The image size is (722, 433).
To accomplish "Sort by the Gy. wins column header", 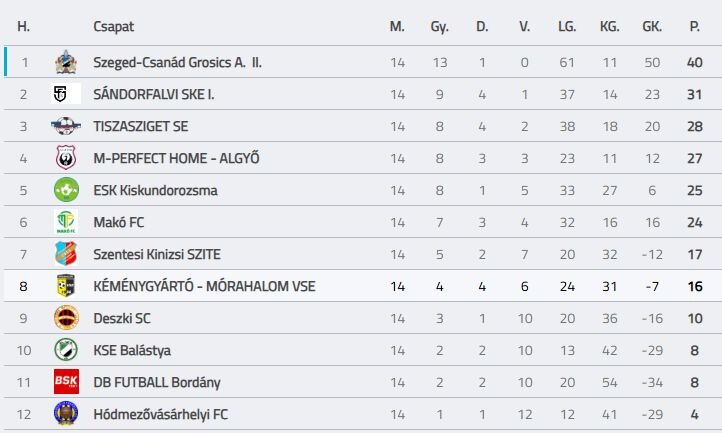I will 439,27.
